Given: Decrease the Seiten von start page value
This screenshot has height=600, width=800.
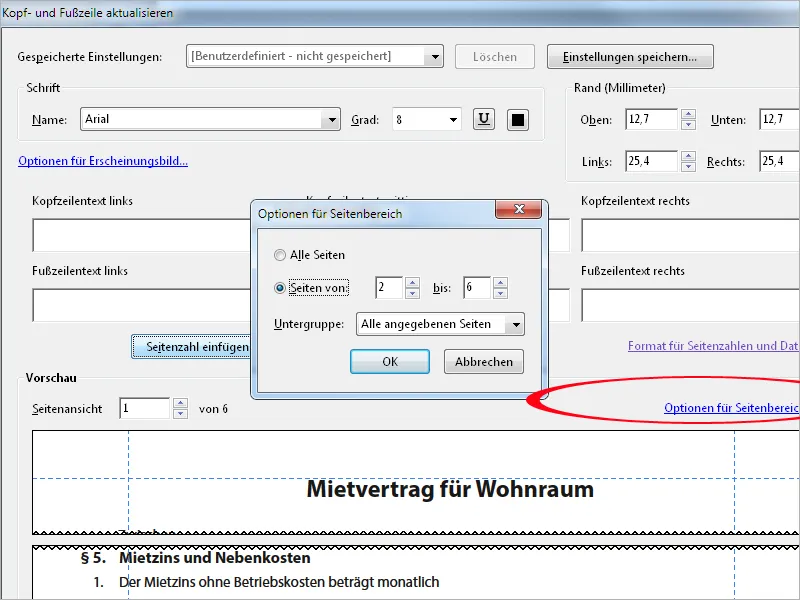Looking at the screenshot, I should point(412,293).
